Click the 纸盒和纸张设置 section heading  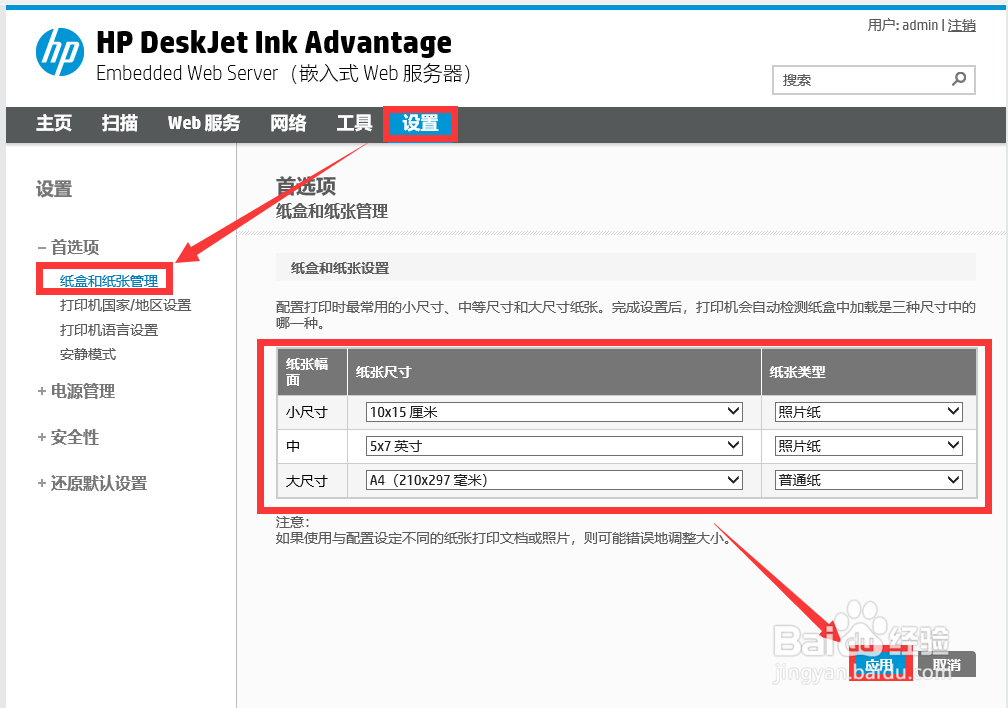click(340, 268)
